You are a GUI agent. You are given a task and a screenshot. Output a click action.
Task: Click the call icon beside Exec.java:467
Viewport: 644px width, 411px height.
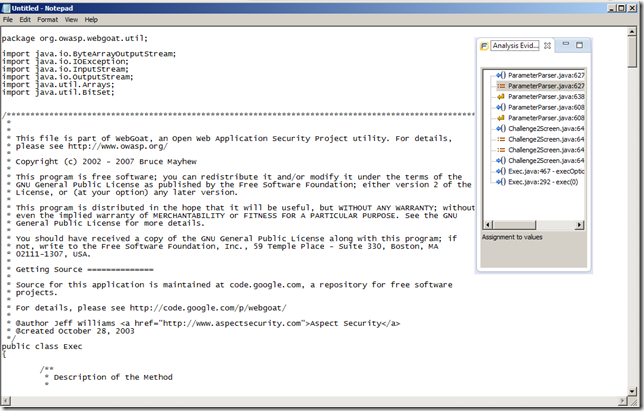click(x=501, y=171)
